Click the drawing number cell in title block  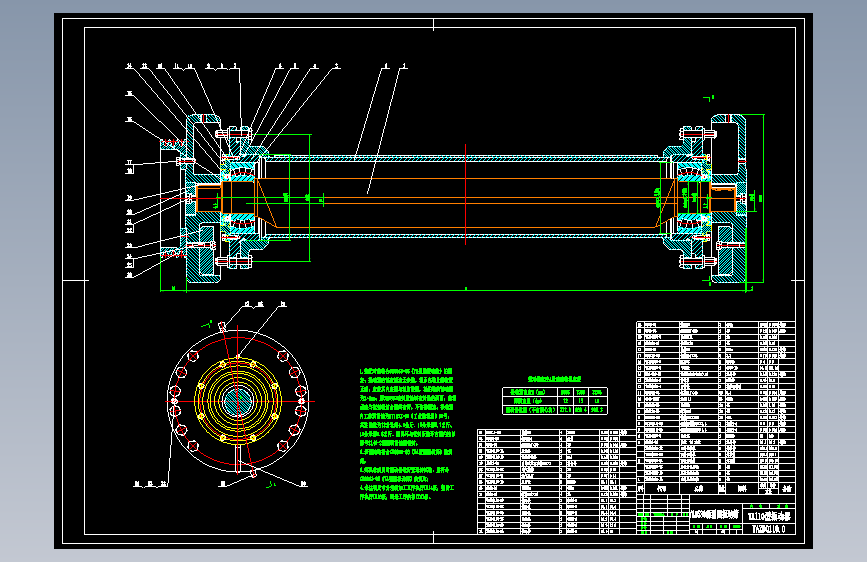tap(768, 529)
